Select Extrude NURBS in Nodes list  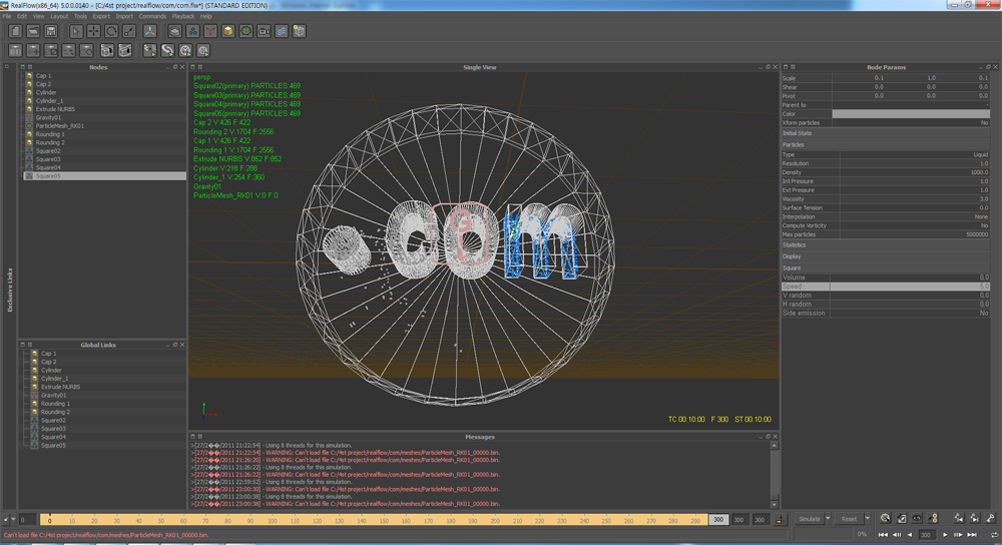tap(55, 109)
